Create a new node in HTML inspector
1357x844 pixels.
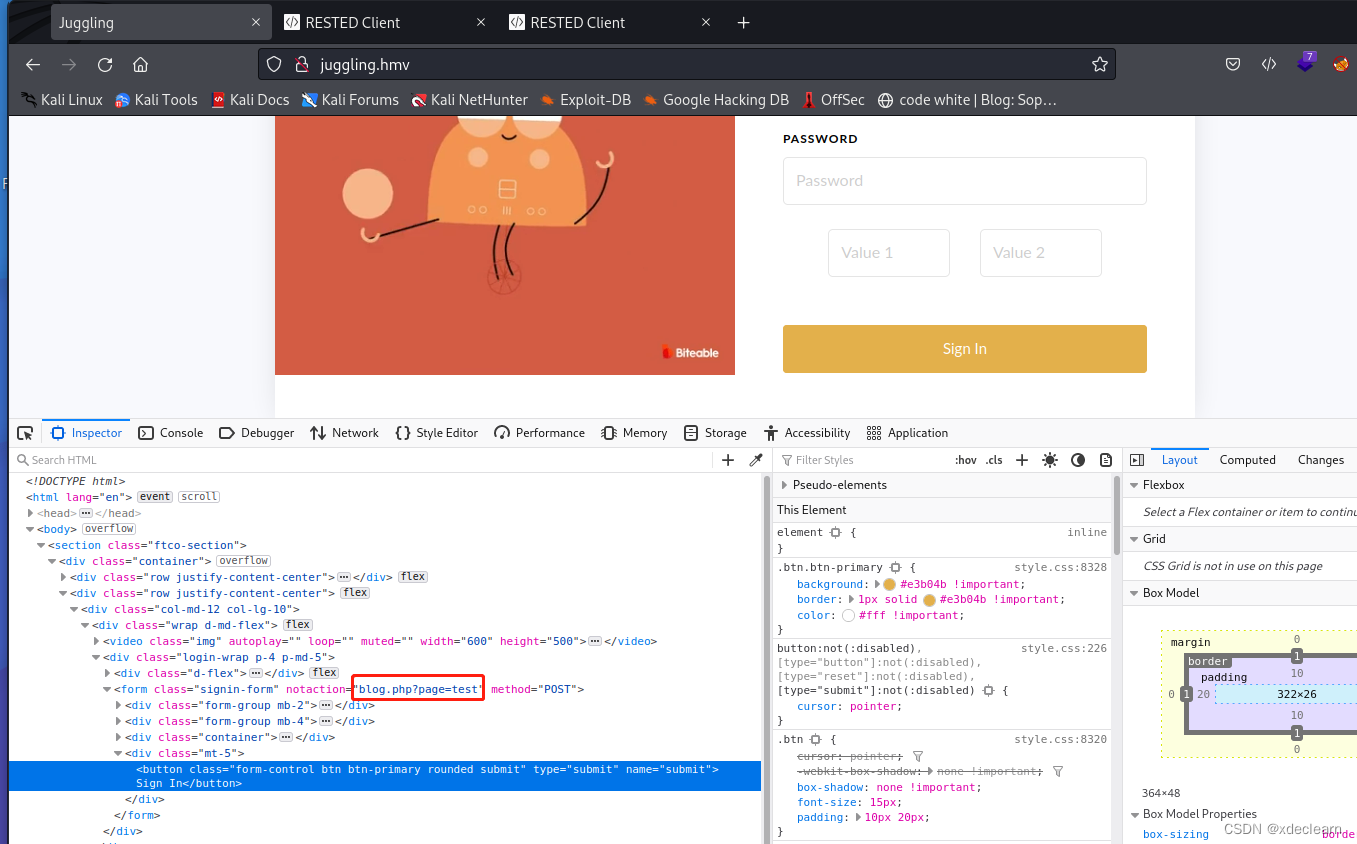[x=728, y=460]
